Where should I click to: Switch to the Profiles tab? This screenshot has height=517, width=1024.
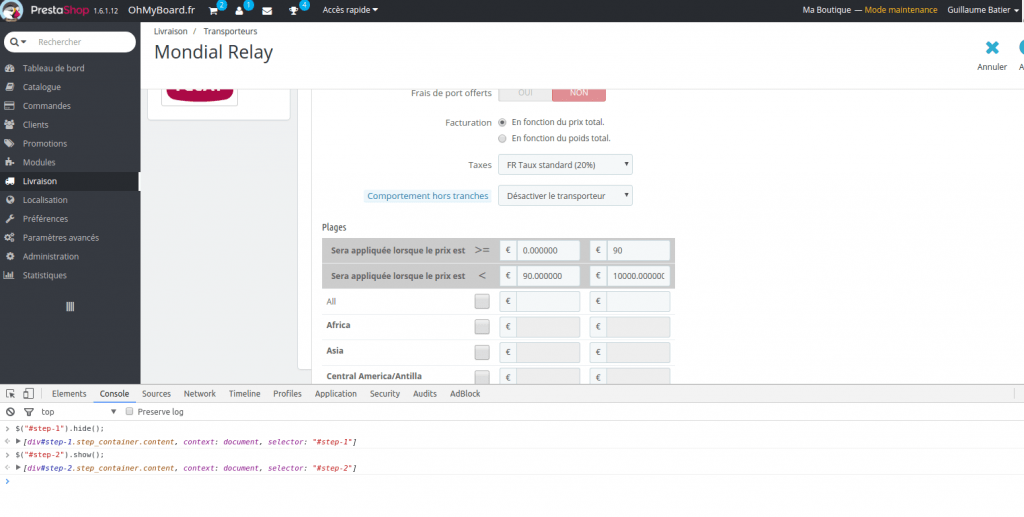(x=287, y=394)
